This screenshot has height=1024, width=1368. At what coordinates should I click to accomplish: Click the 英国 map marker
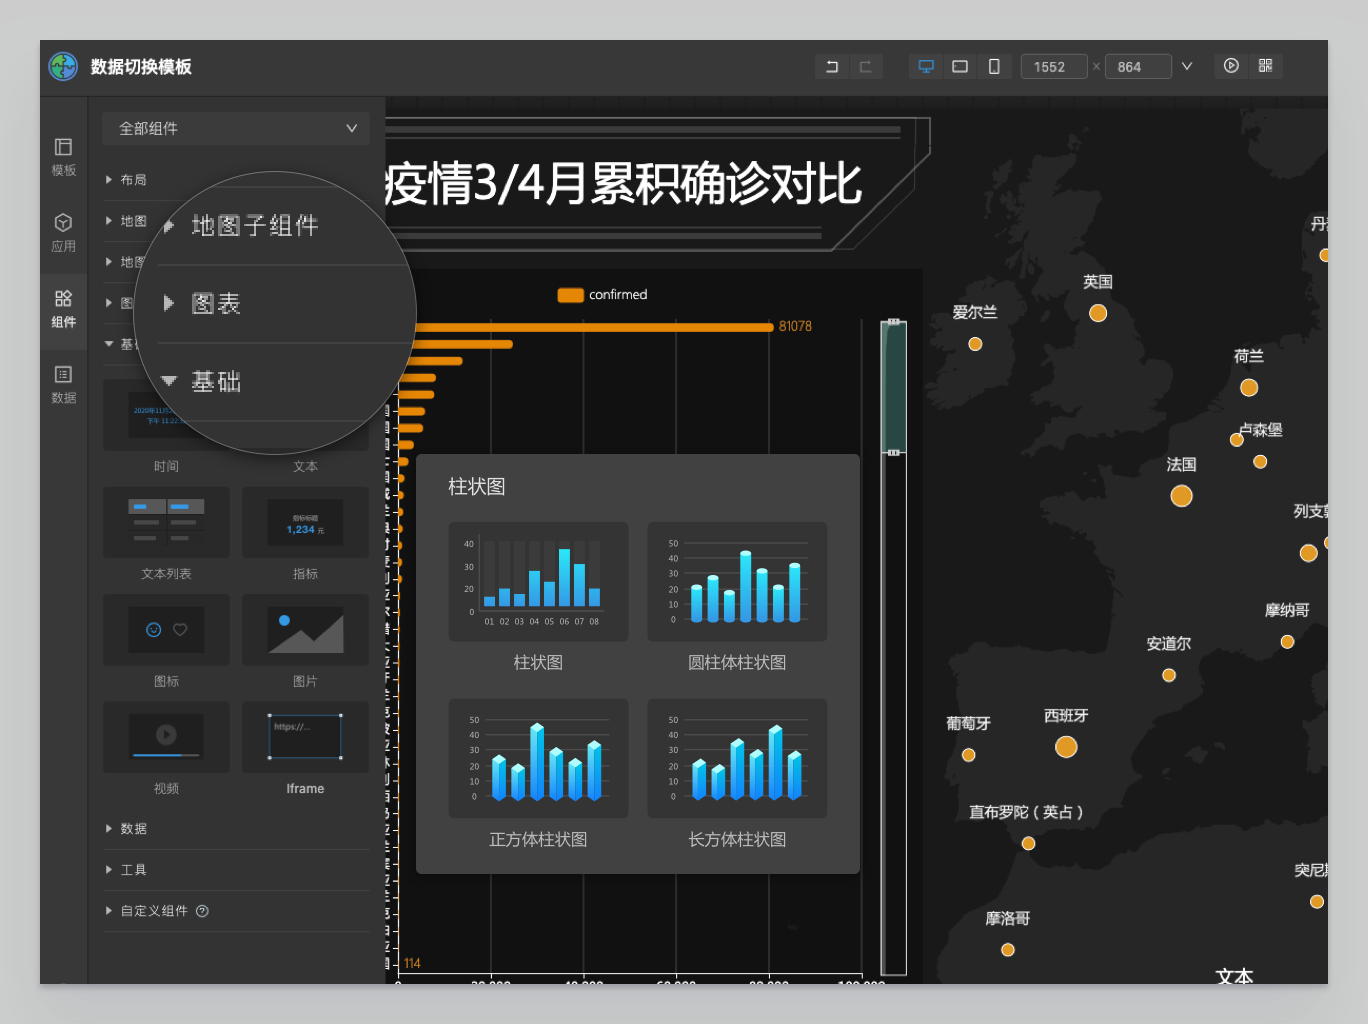pos(1098,313)
